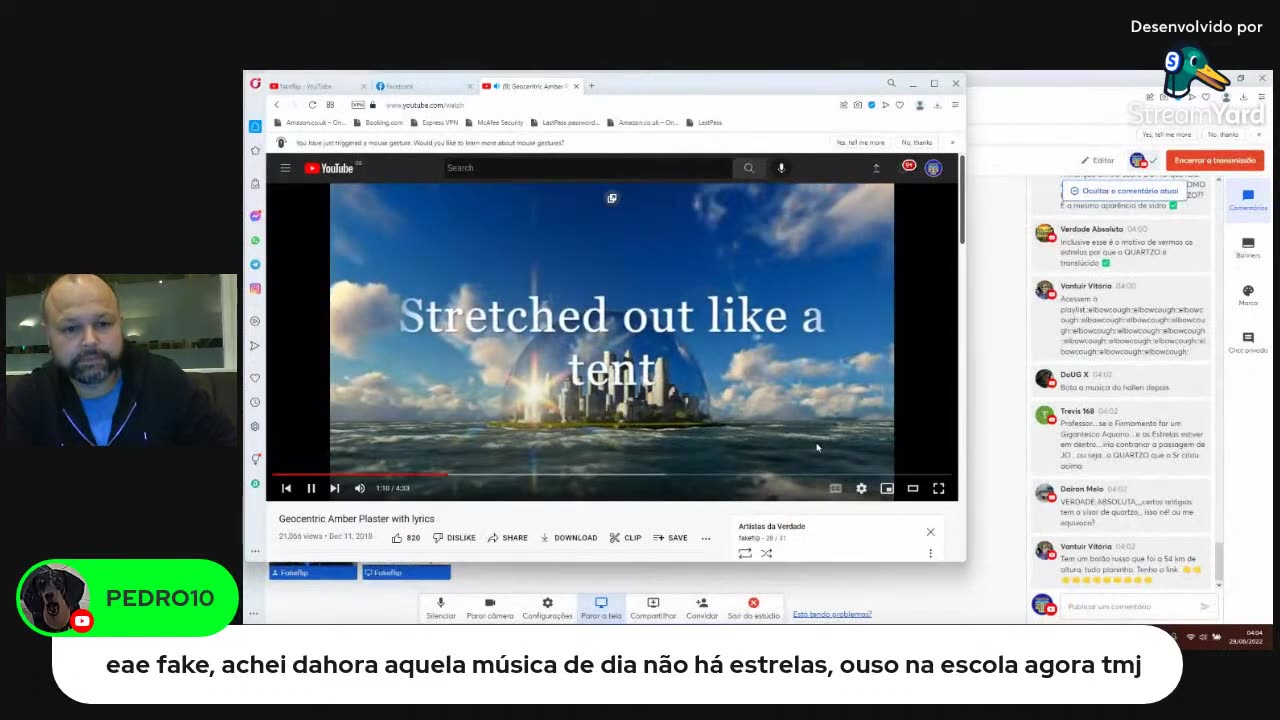Image resolution: width=1280 pixels, height=720 pixels.
Task: Reload the page in Opera
Action: [x=312, y=105]
